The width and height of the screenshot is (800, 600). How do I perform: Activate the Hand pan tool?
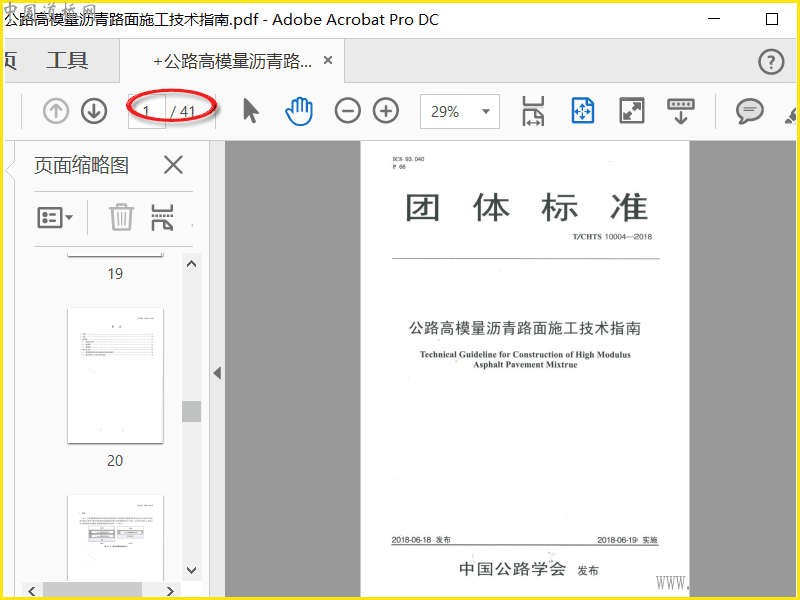[x=299, y=111]
